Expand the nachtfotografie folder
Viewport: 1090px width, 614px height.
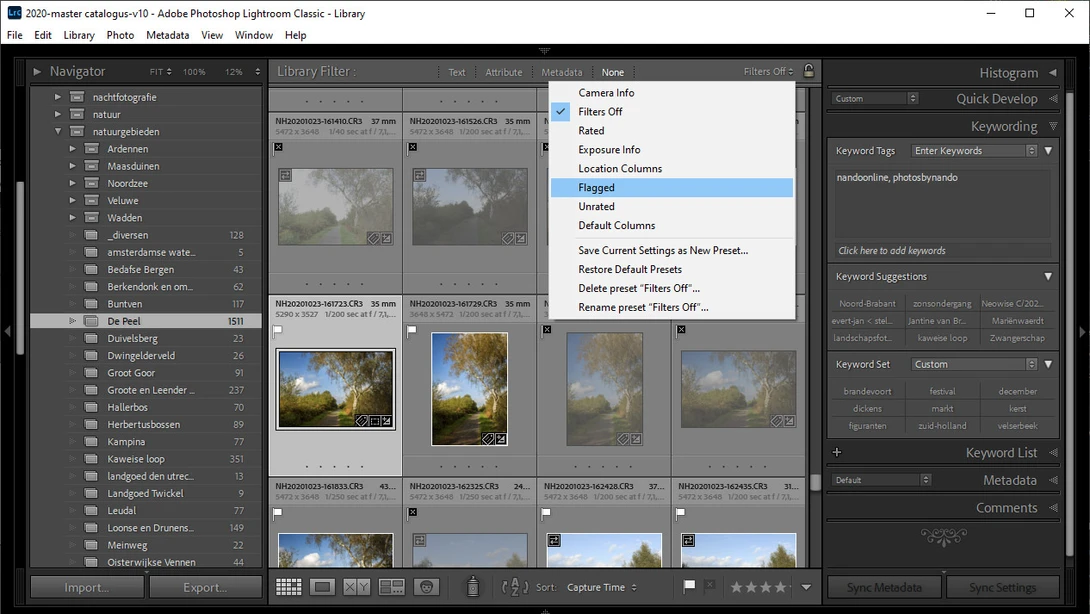pyautogui.click(x=58, y=97)
